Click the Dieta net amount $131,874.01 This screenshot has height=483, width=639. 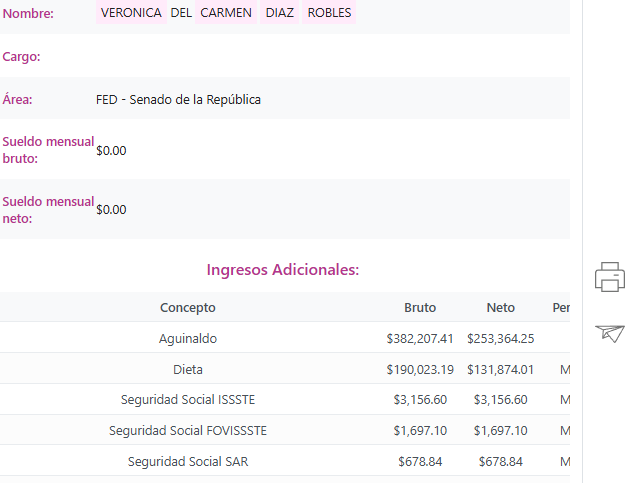(506, 370)
